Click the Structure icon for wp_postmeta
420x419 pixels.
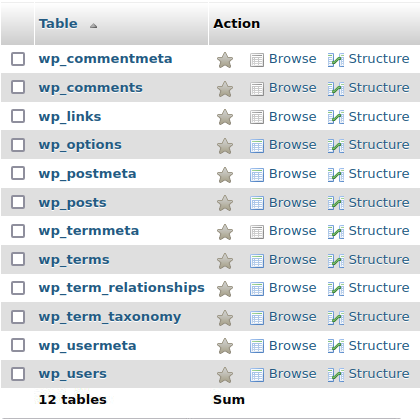click(336, 174)
